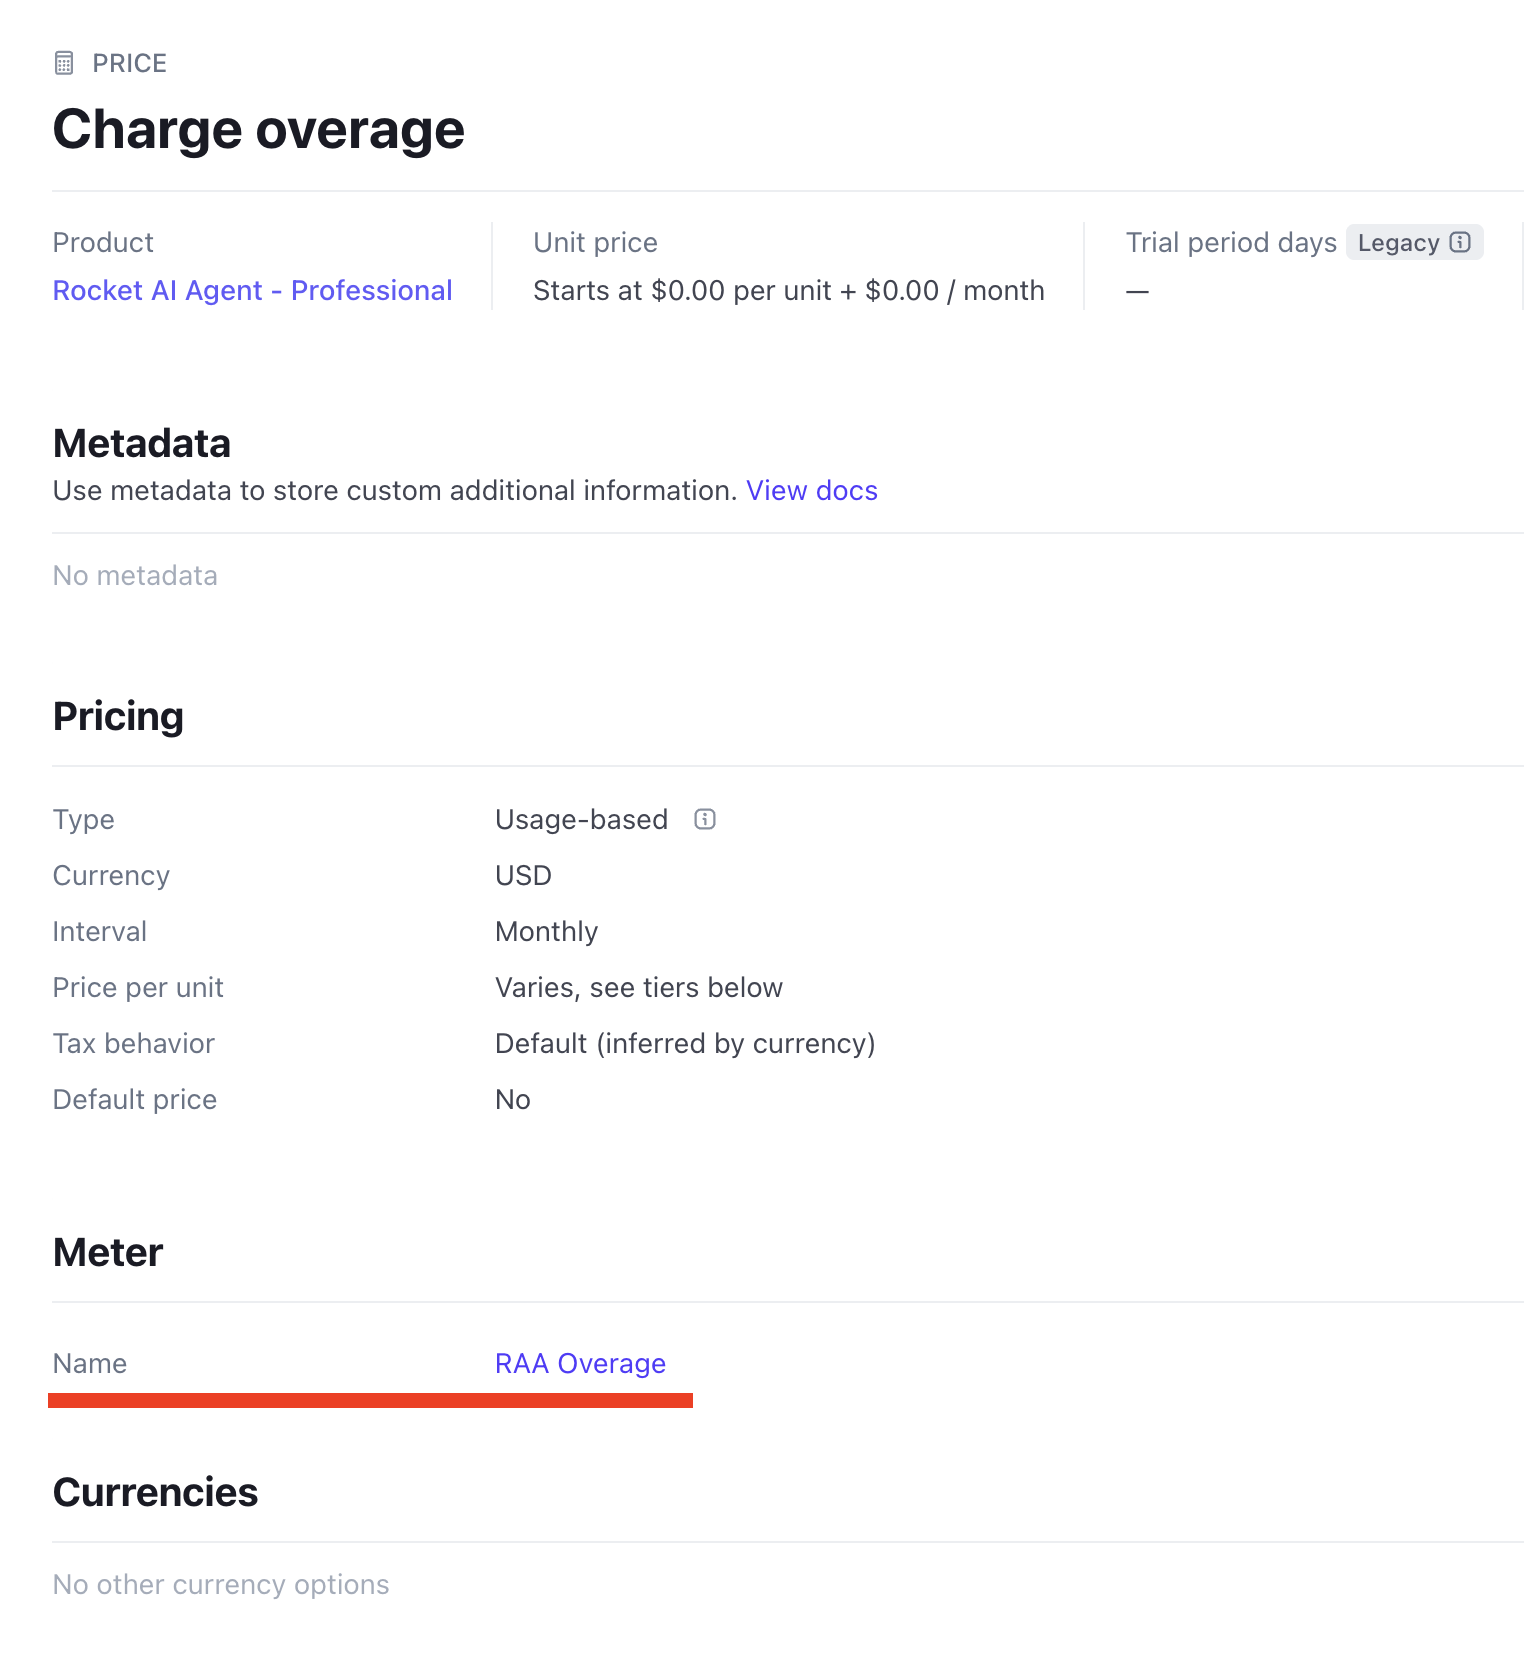Click the Monthly interval value
The width and height of the screenshot is (1524, 1656).
pos(546,931)
